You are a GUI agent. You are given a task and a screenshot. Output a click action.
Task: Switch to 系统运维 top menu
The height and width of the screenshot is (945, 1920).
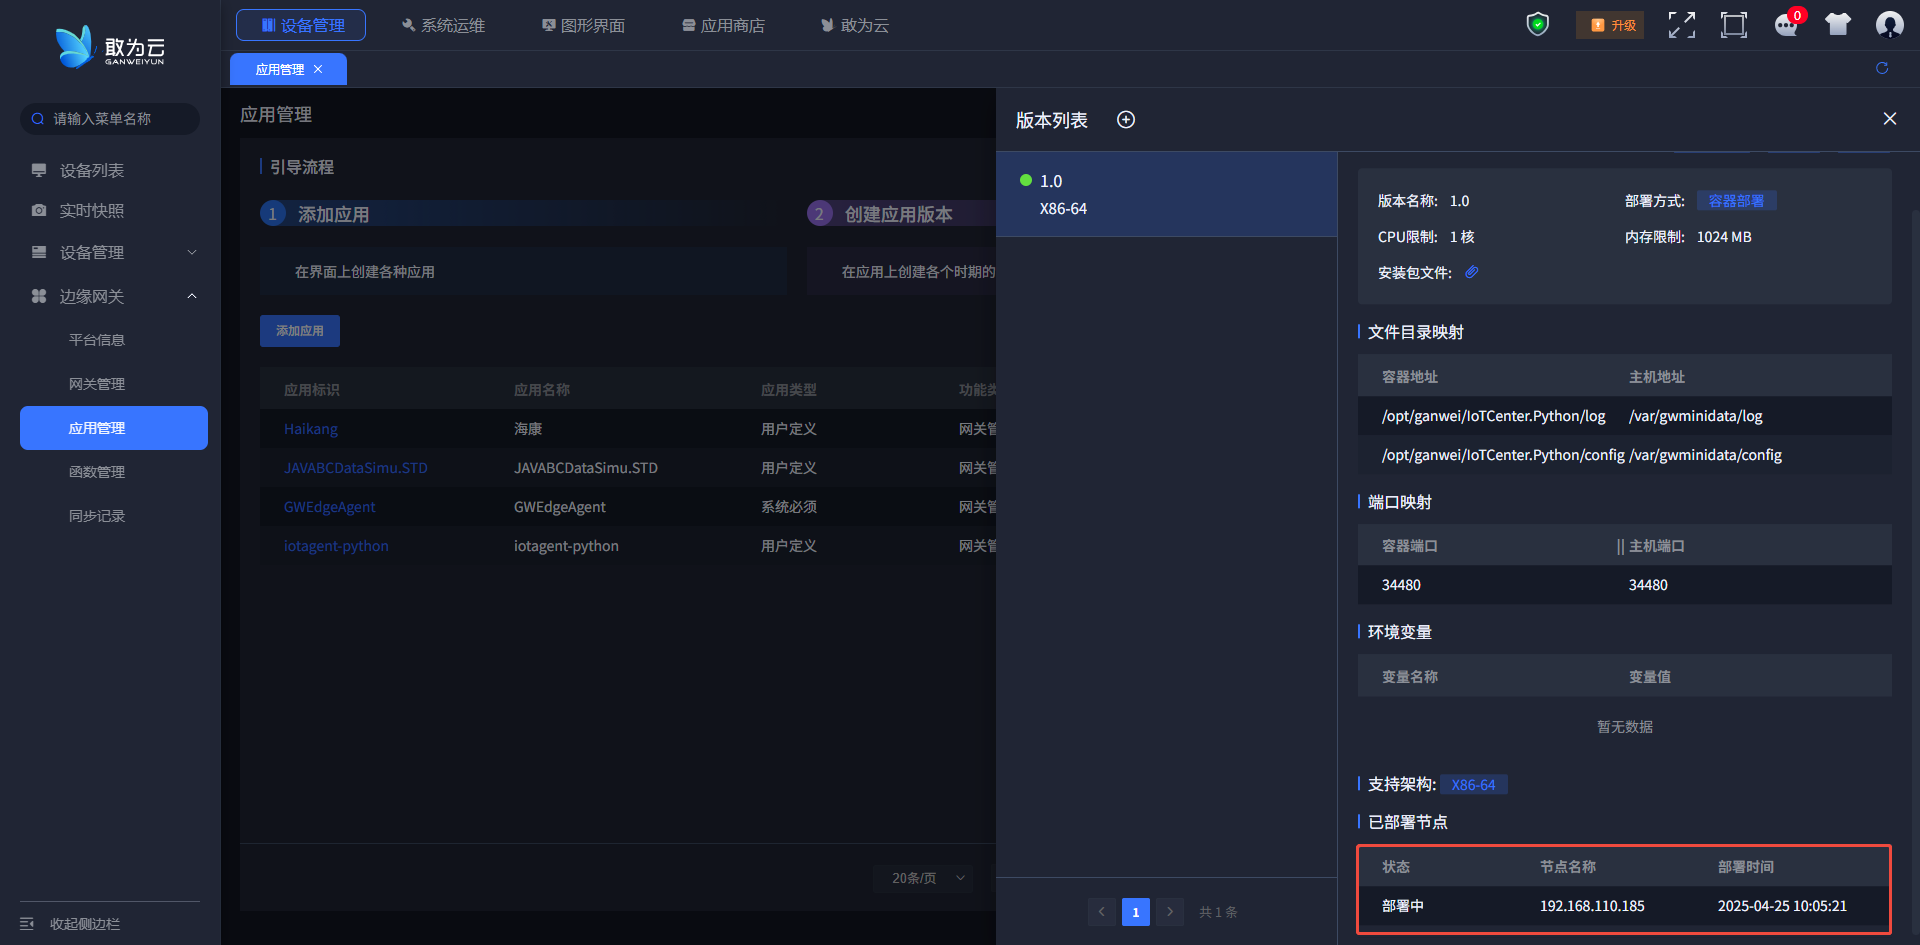[443, 25]
